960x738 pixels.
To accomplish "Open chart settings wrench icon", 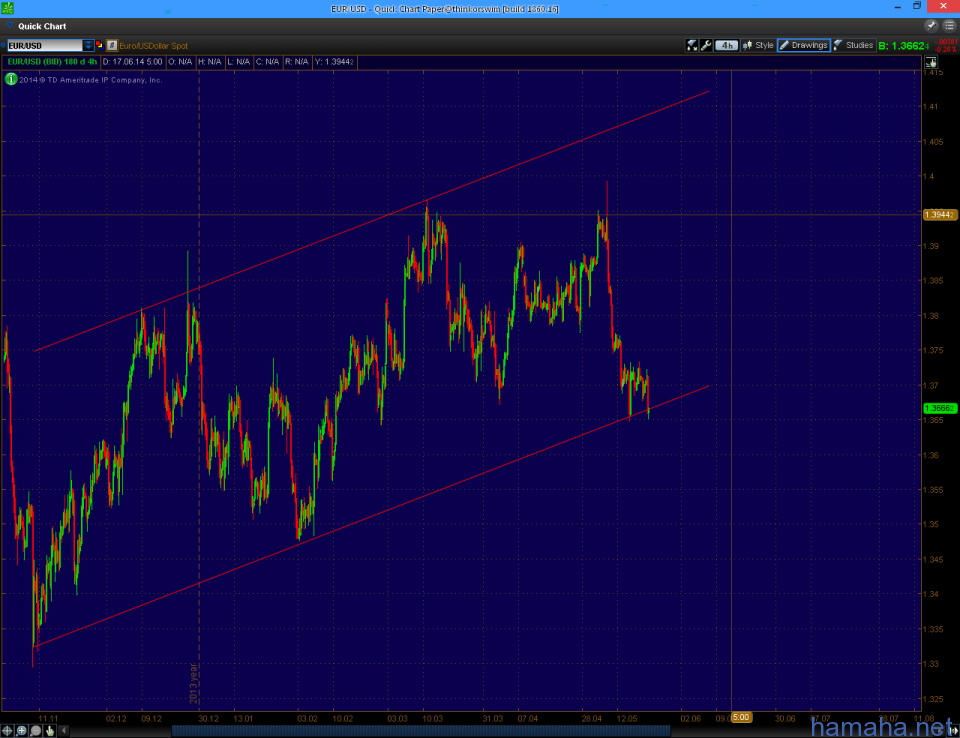I will pyautogui.click(x=706, y=45).
